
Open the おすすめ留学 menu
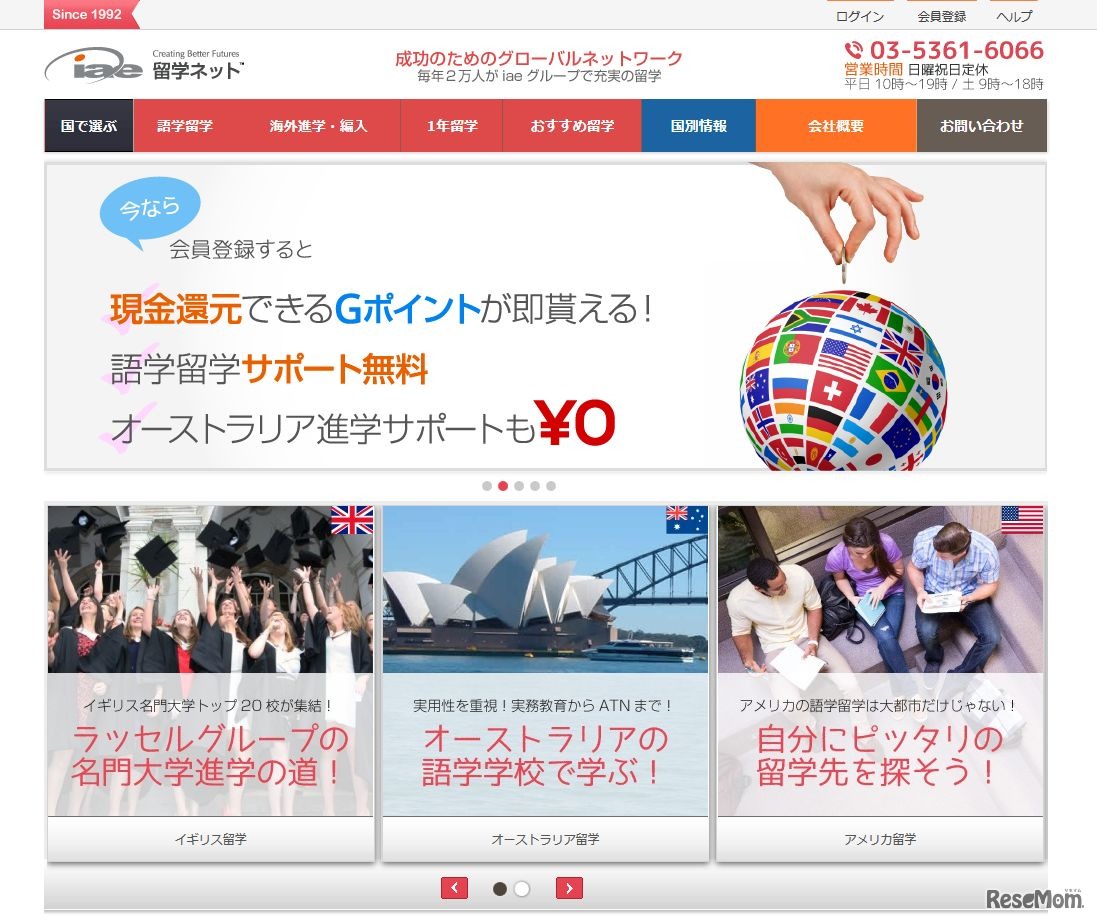[x=571, y=125]
